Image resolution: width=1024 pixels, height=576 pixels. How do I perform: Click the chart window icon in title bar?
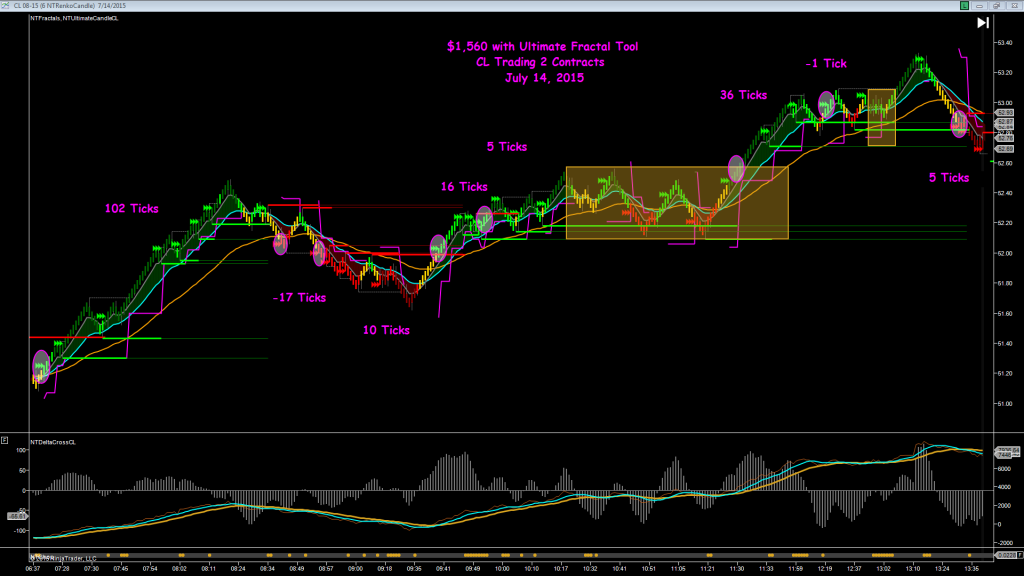tap(5, 5)
